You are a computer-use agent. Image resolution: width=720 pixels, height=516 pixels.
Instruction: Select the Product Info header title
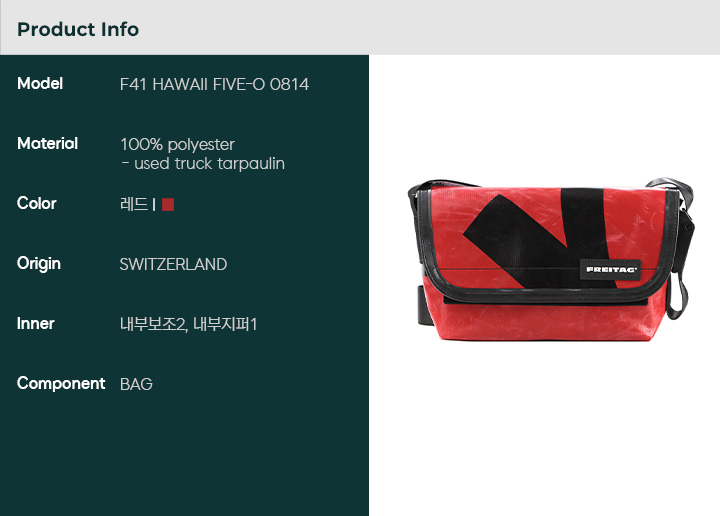[78, 29]
